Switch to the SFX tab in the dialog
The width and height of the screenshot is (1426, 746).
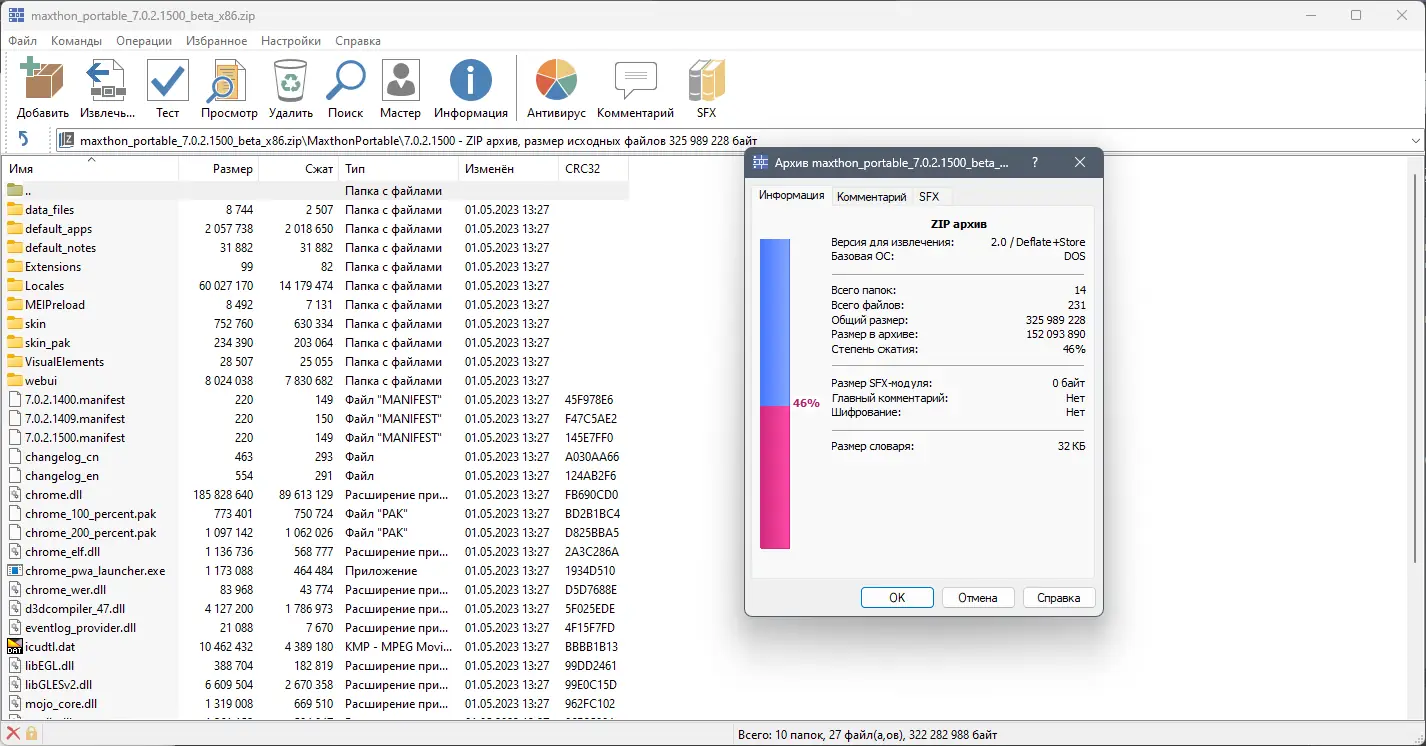click(x=929, y=197)
